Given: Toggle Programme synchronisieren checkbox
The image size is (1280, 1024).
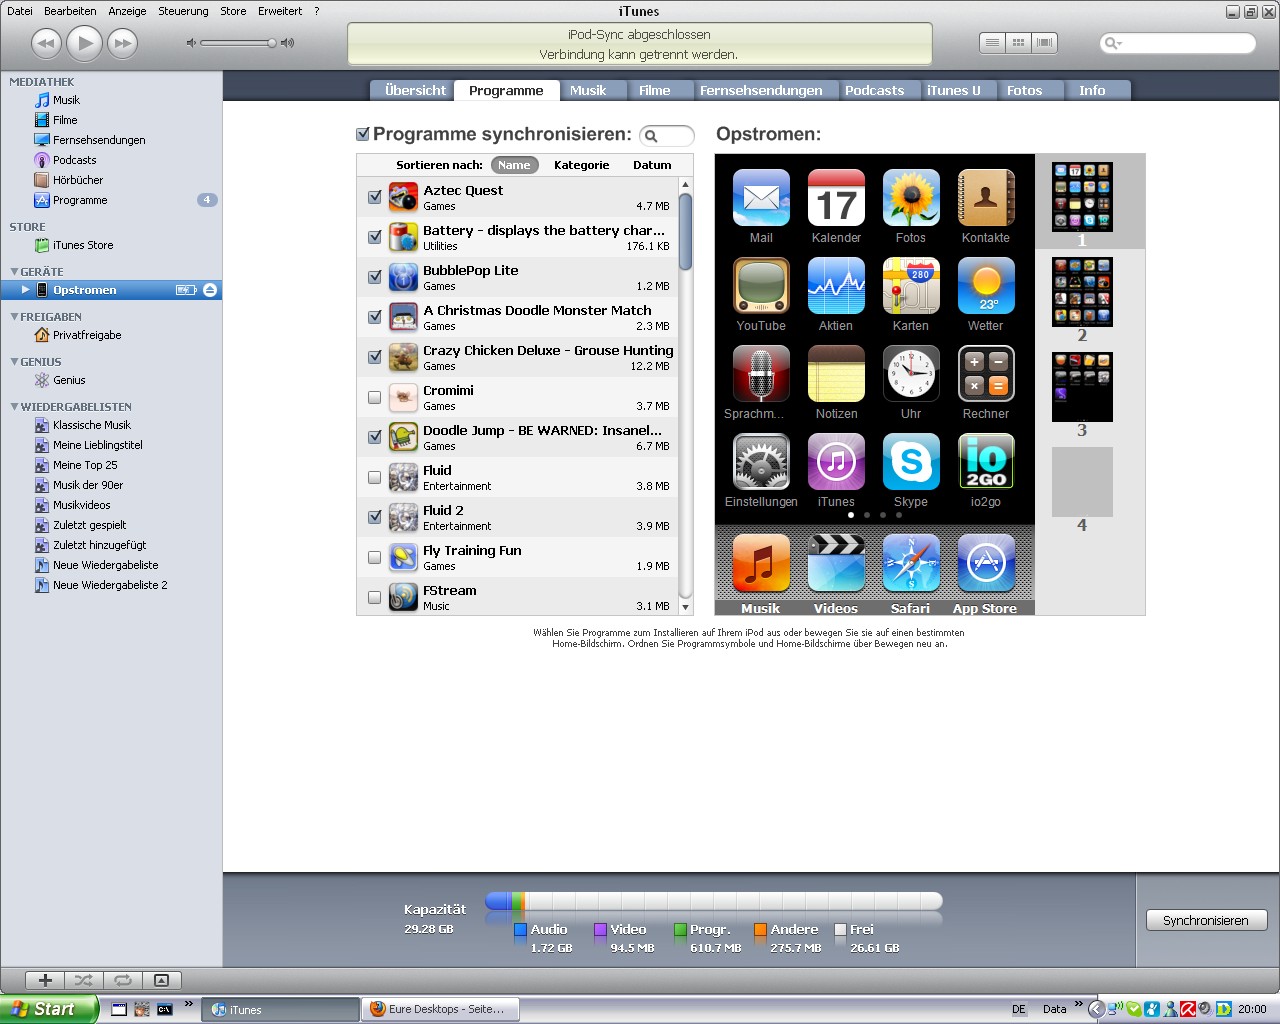Looking at the screenshot, I should [363, 134].
